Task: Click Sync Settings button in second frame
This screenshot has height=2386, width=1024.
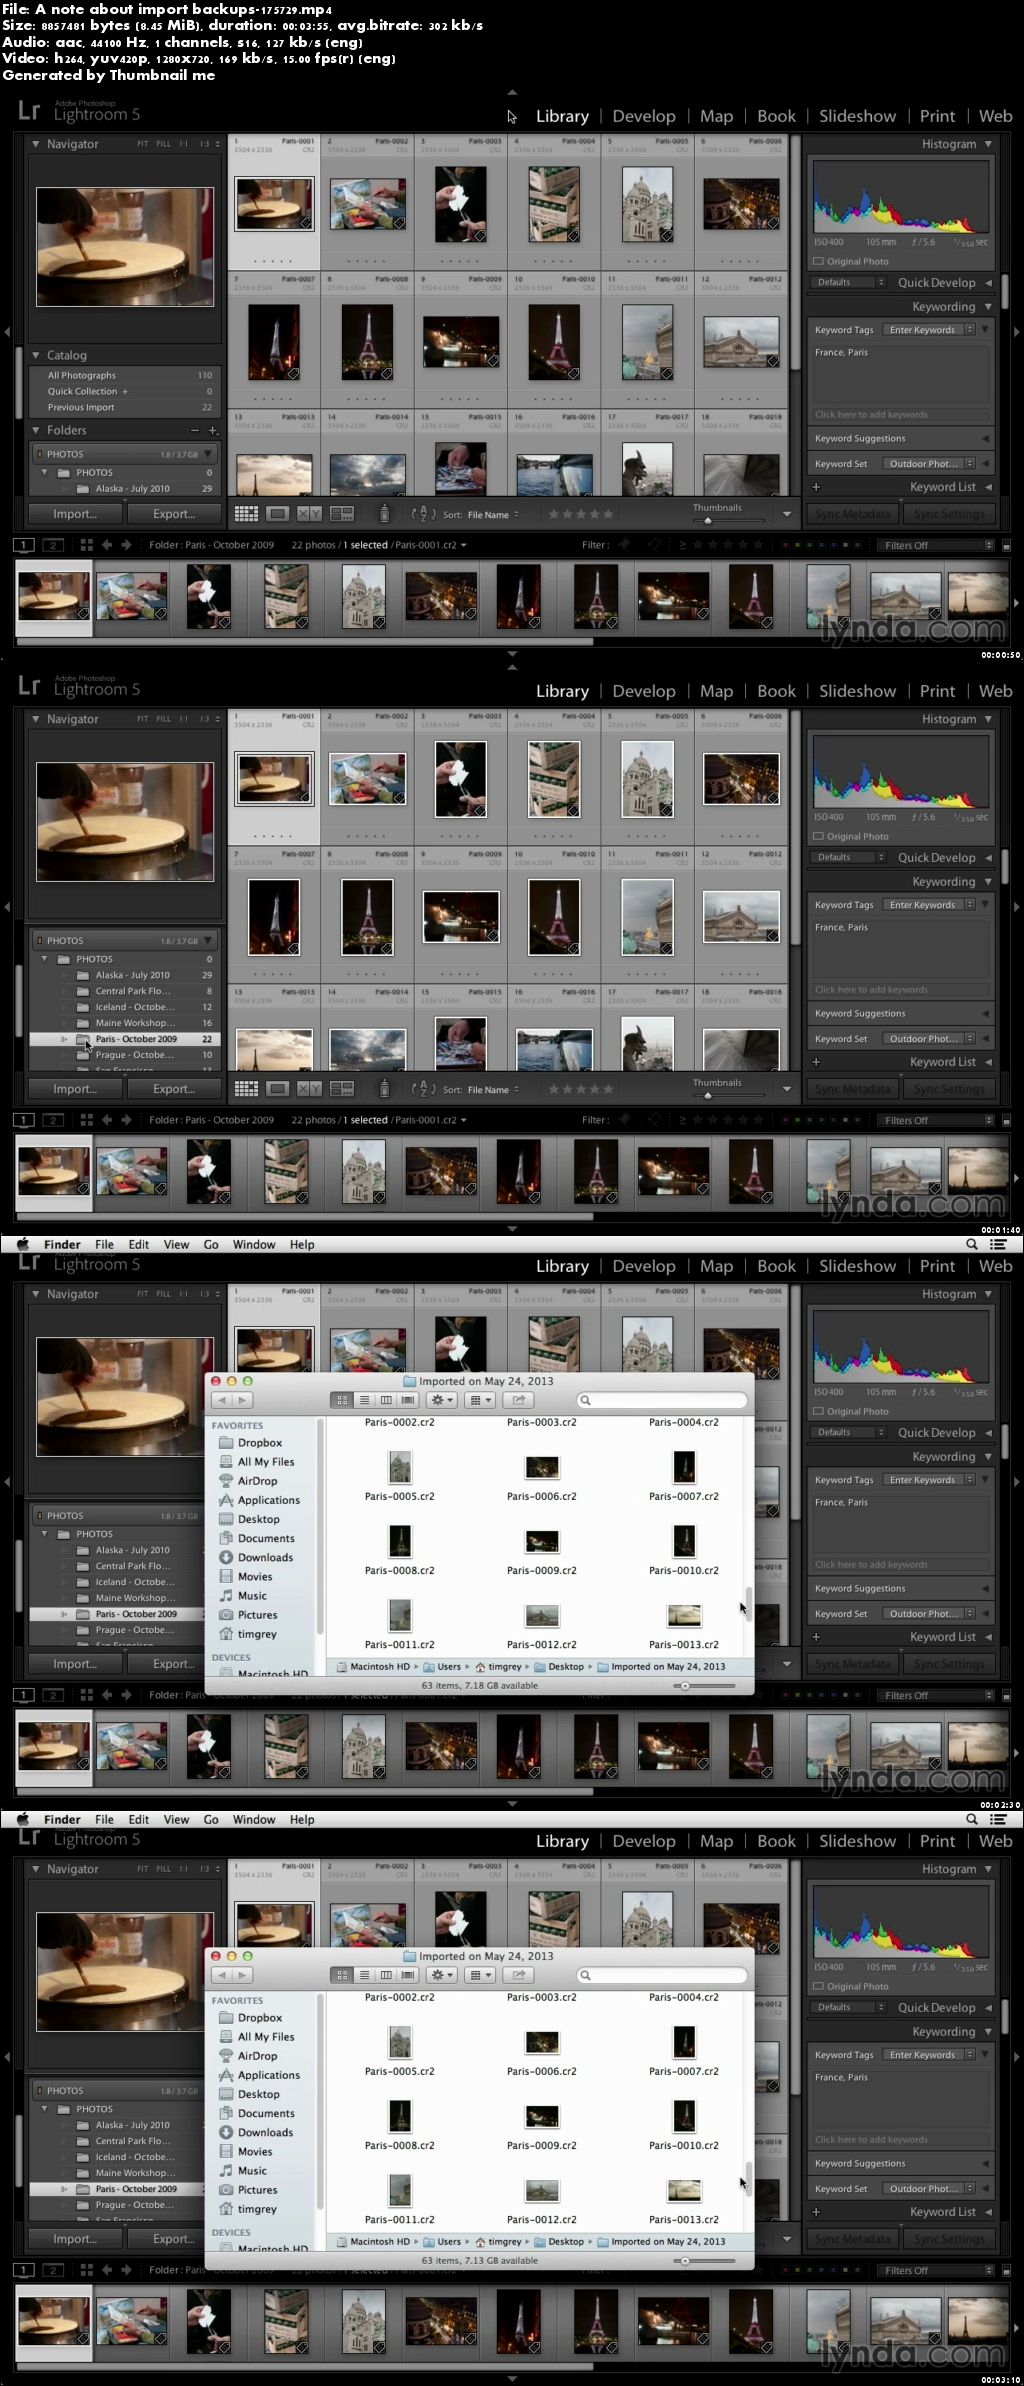Action: [949, 1089]
